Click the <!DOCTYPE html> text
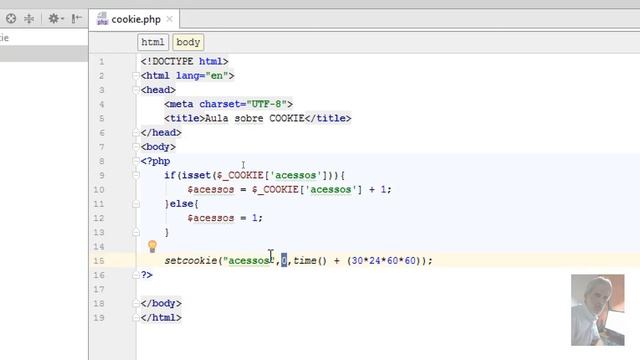The width and height of the screenshot is (640, 360). (184, 61)
